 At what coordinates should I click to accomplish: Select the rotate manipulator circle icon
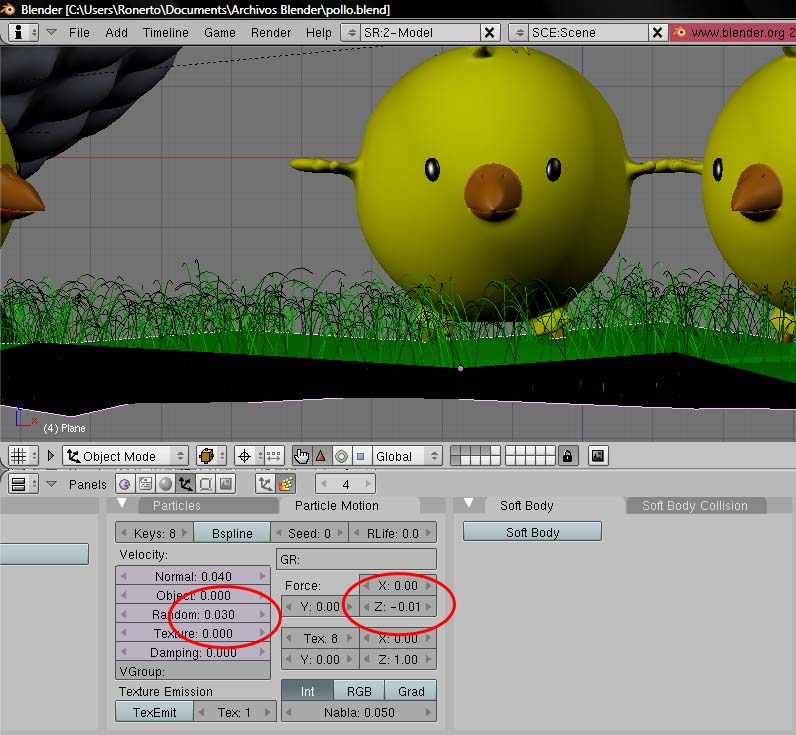tap(341, 456)
